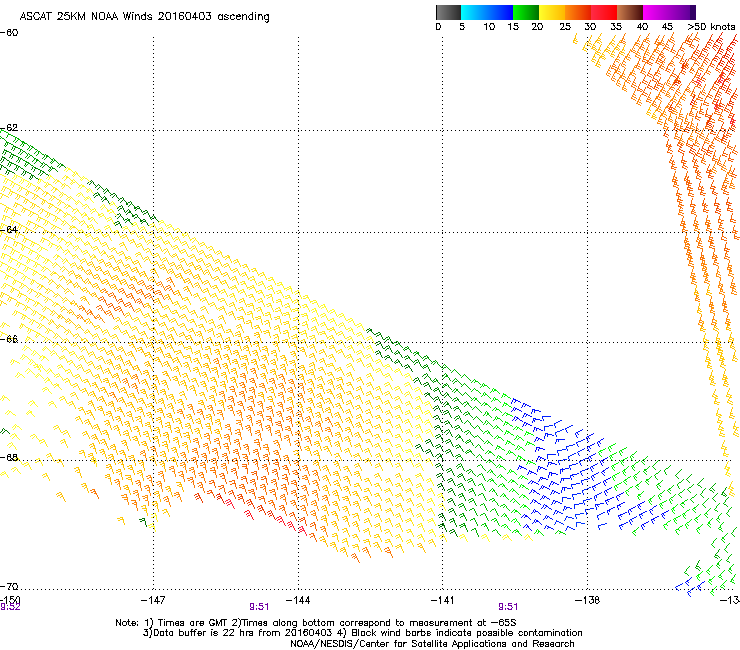Click the -138 longitude label

[x=587, y=600]
